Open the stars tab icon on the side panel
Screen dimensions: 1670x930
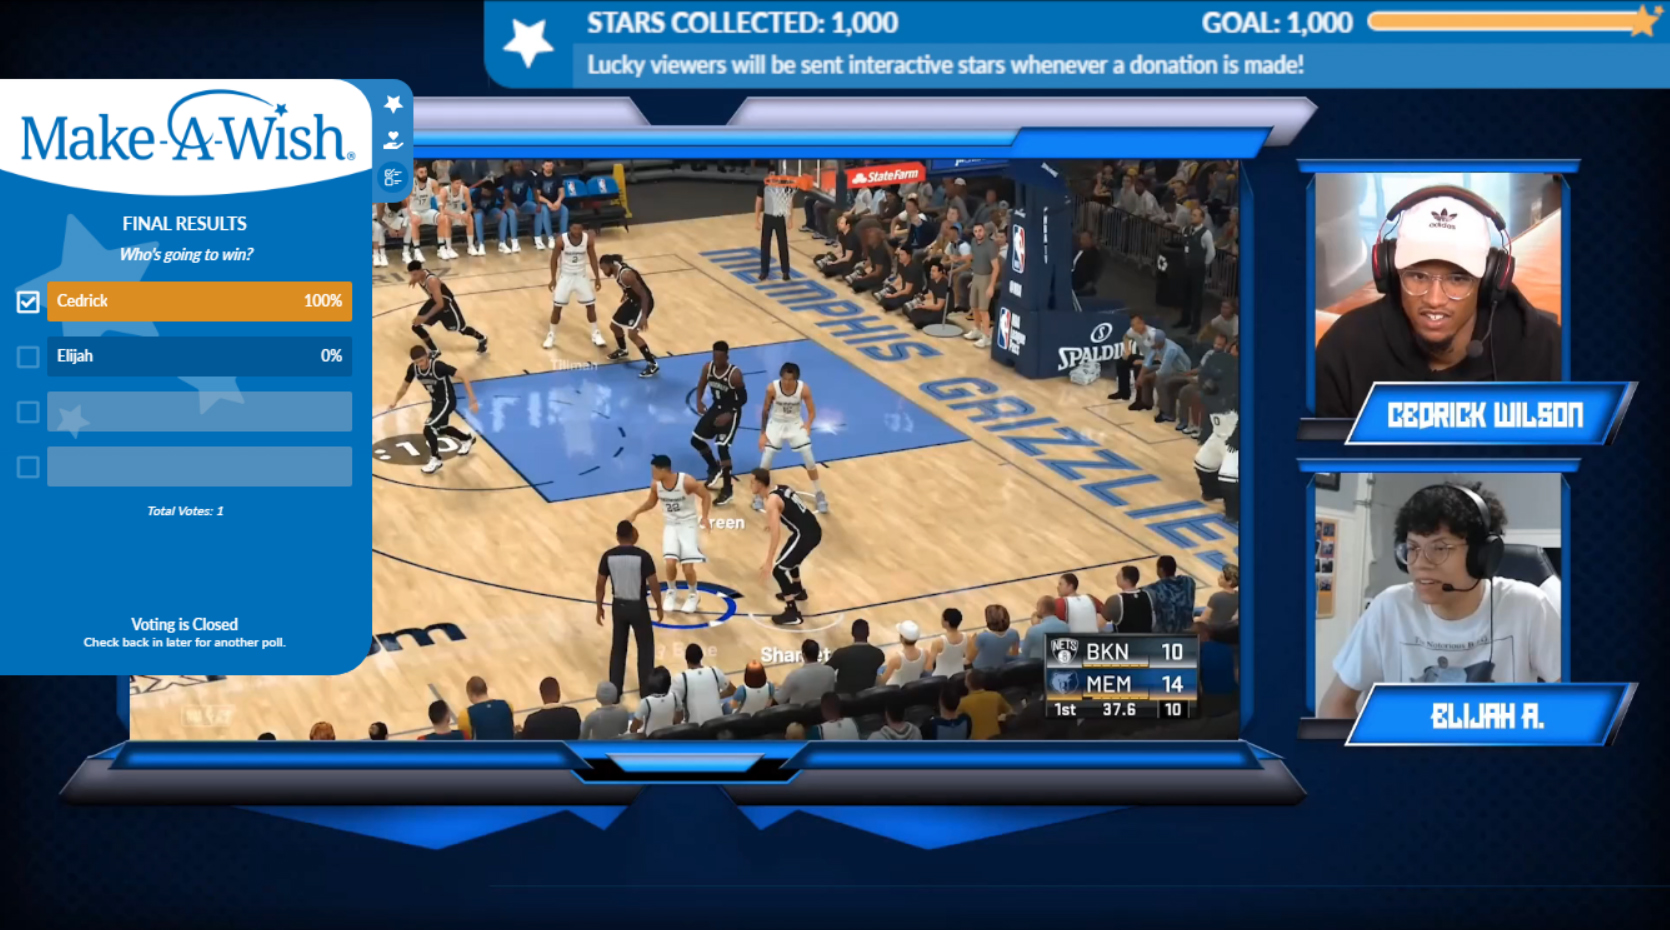(x=393, y=104)
